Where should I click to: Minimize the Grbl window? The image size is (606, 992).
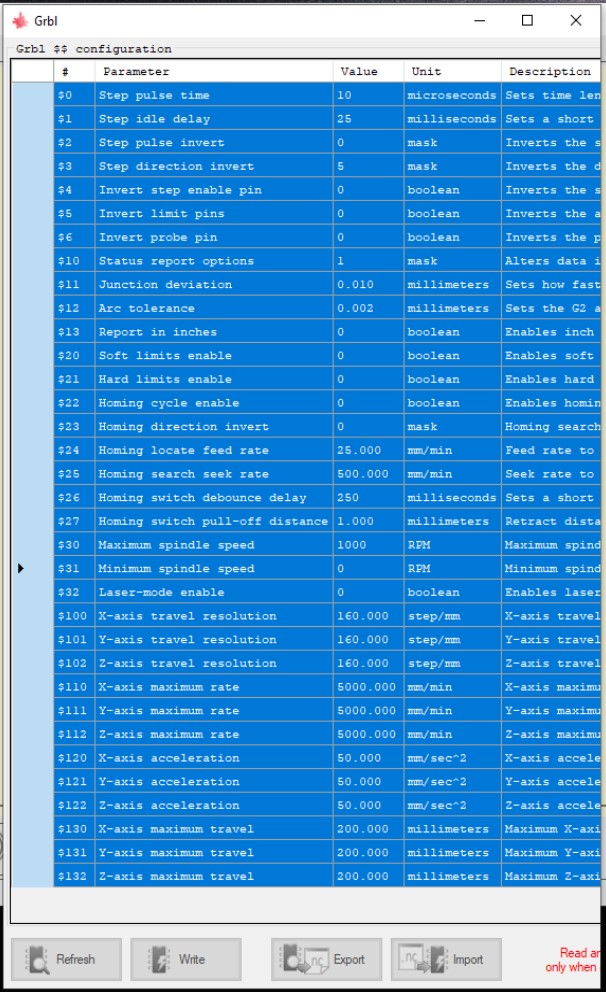pos(480,21)
